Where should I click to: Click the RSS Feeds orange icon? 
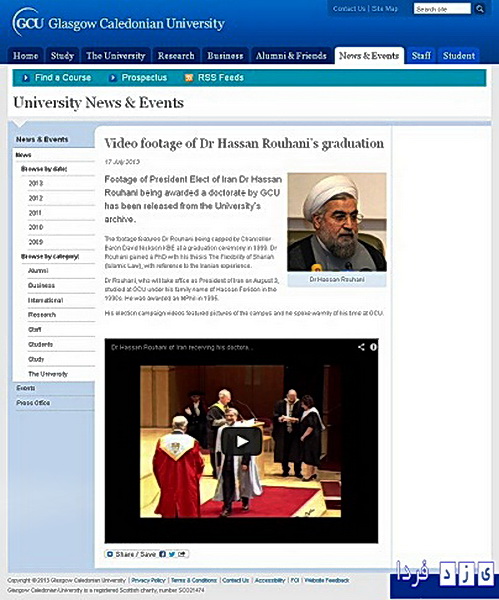[189, 78]
